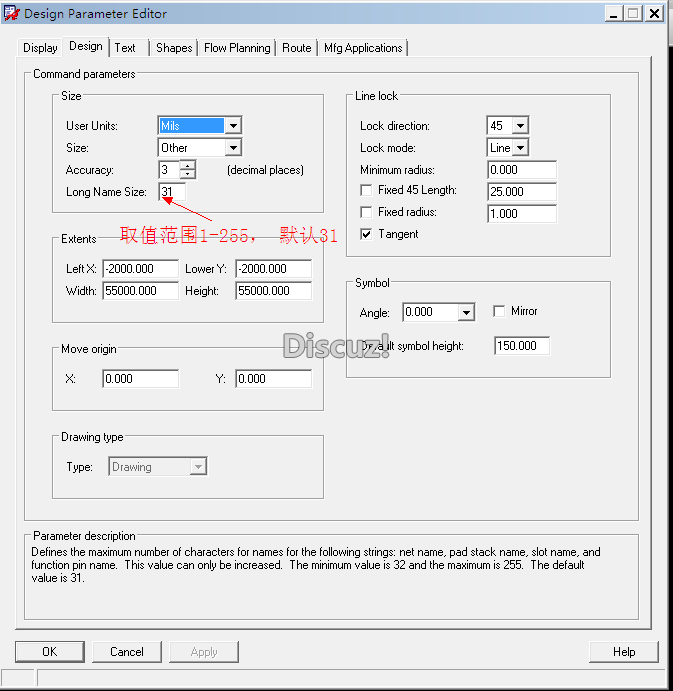The image size is (673, 691).
Task: Click the Parameter description text
Action: click(x=316, y=565)
